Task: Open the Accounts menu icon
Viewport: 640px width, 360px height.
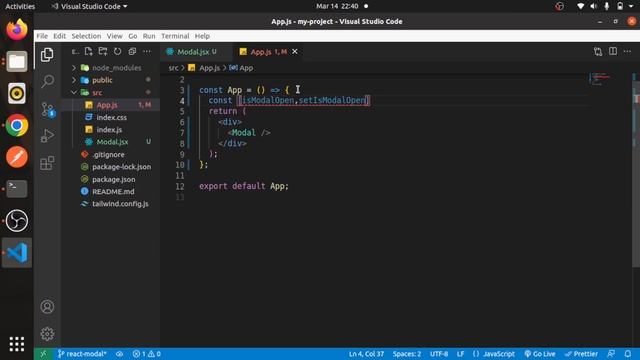Action: pos(47,307)
